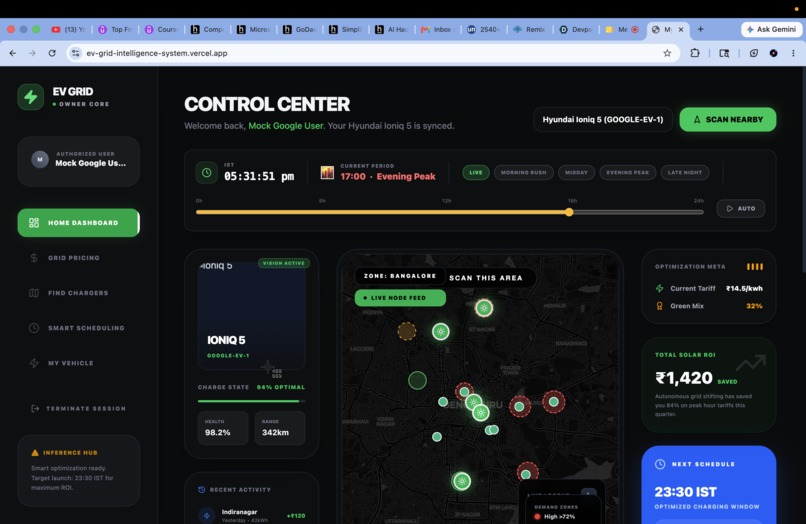Click the Ioniq 5 vehicle image card
The width and height of the screenshot is (806, 524).
pyautogui.click(x=251, y=315)
